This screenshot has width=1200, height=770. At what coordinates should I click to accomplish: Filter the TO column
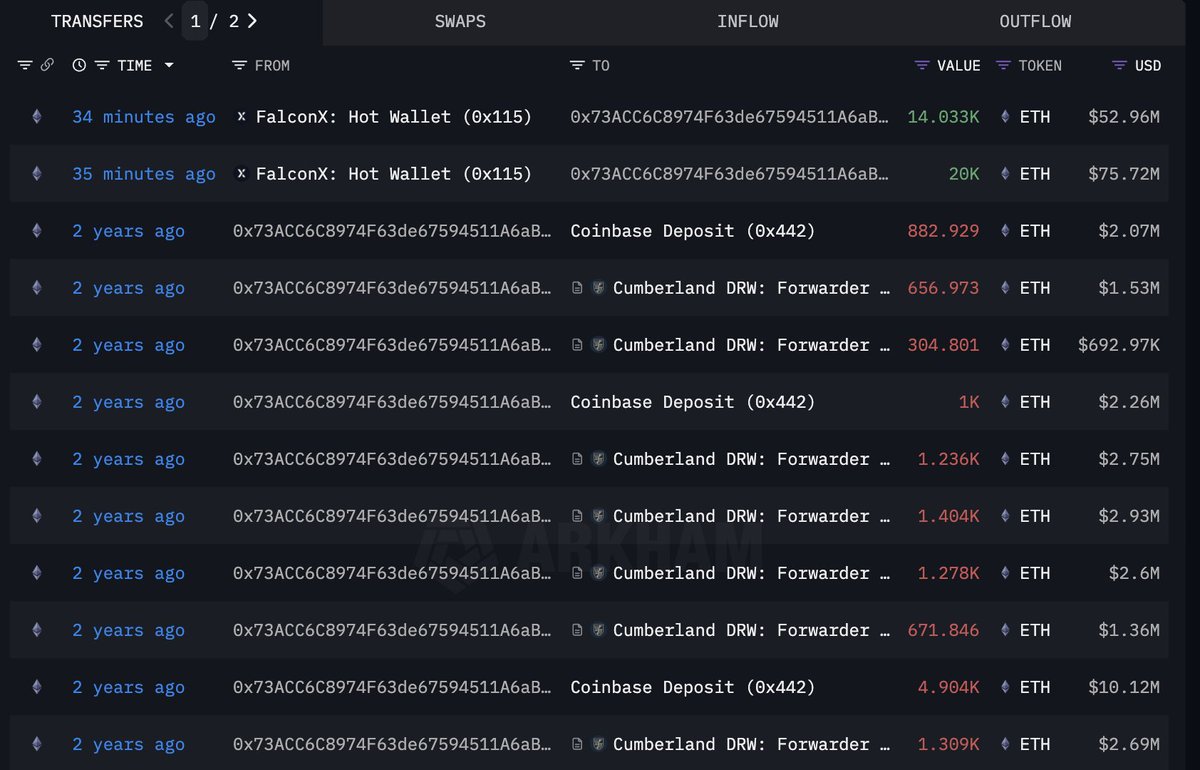point(577,65)
